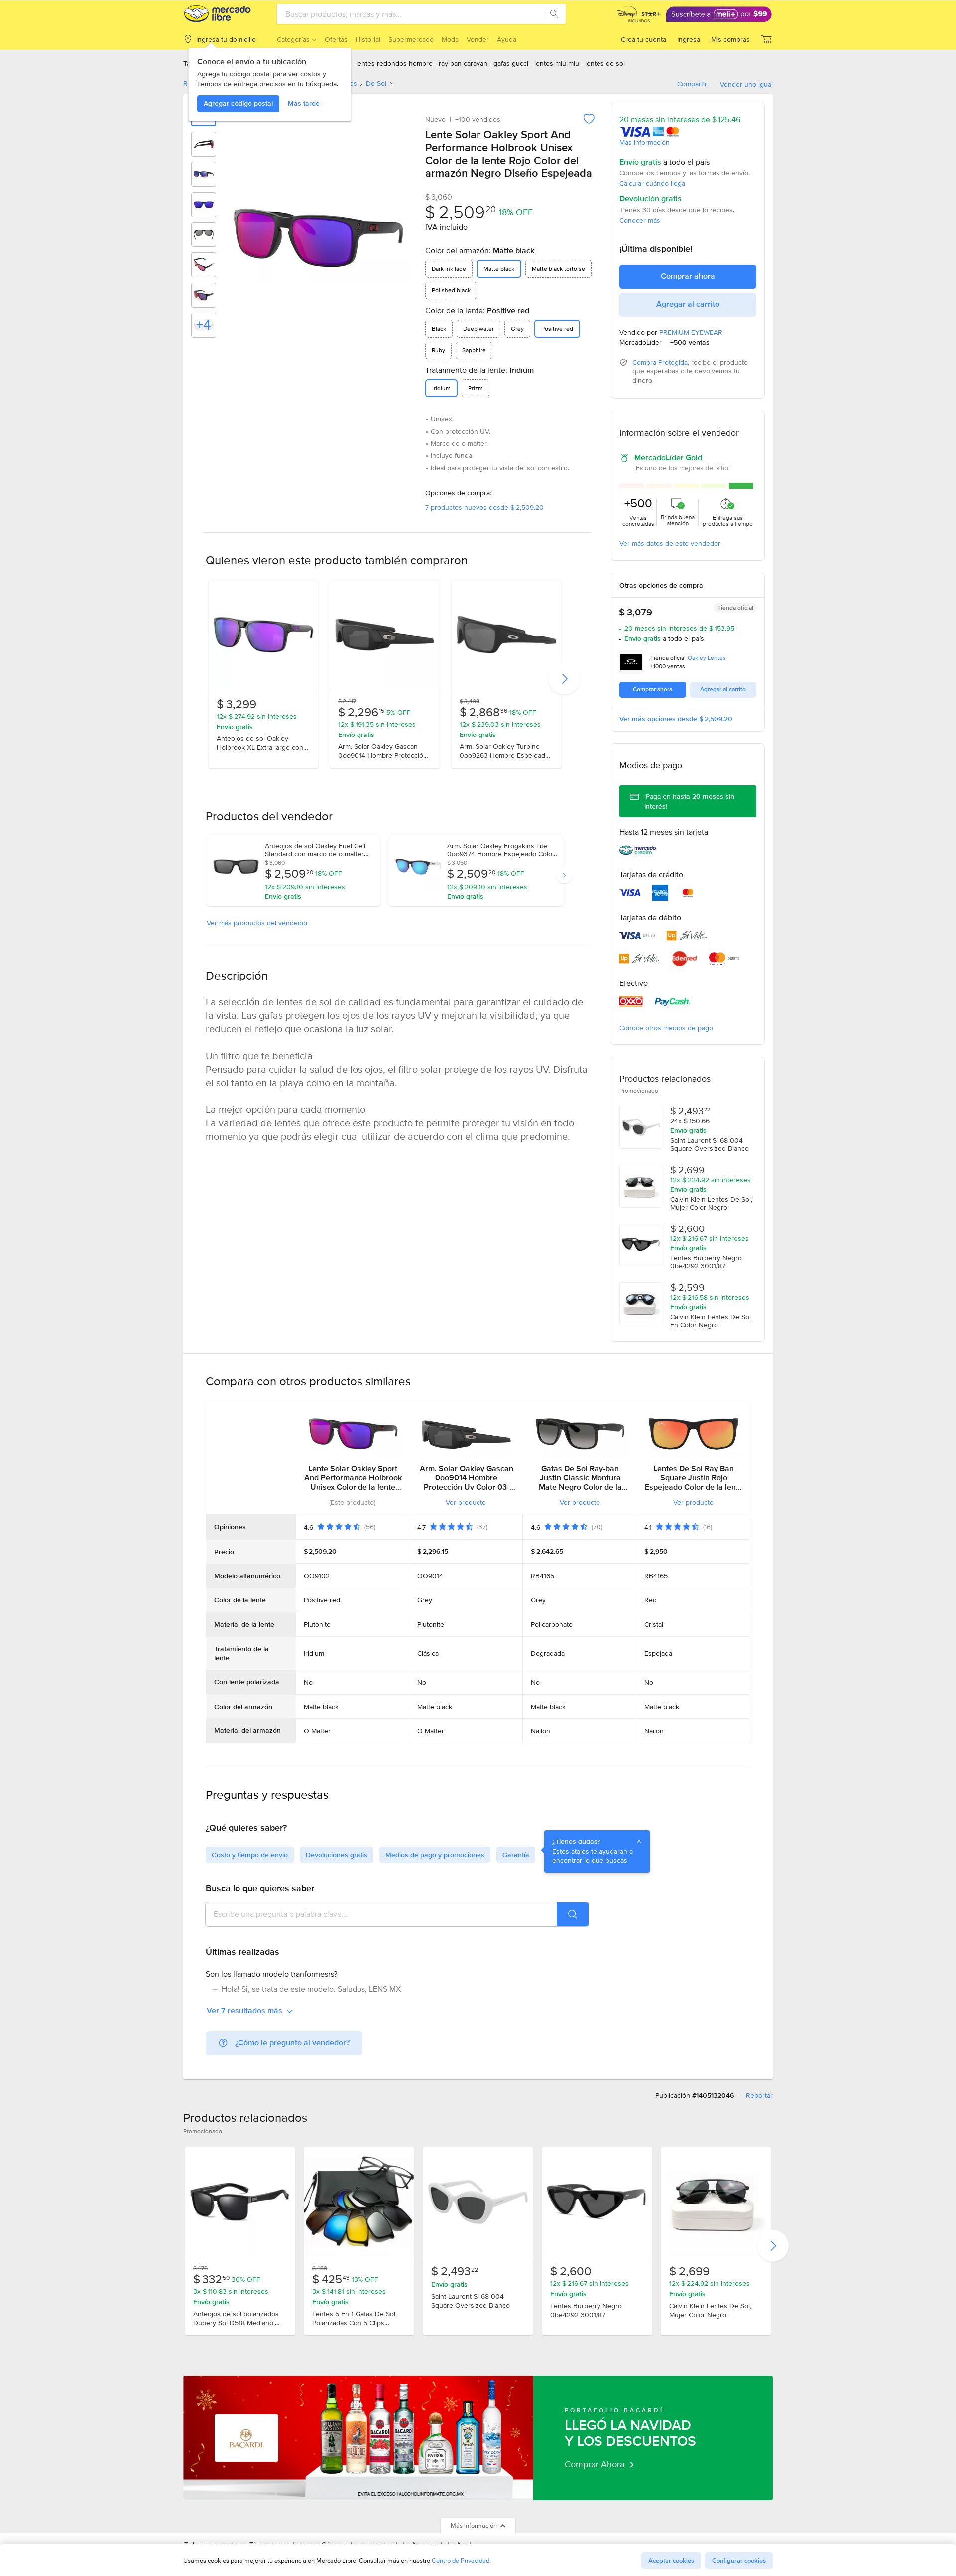Select the 'Polished black' frame color
This screenshot has height=2576, width=956.
click(x=451, y=291)
